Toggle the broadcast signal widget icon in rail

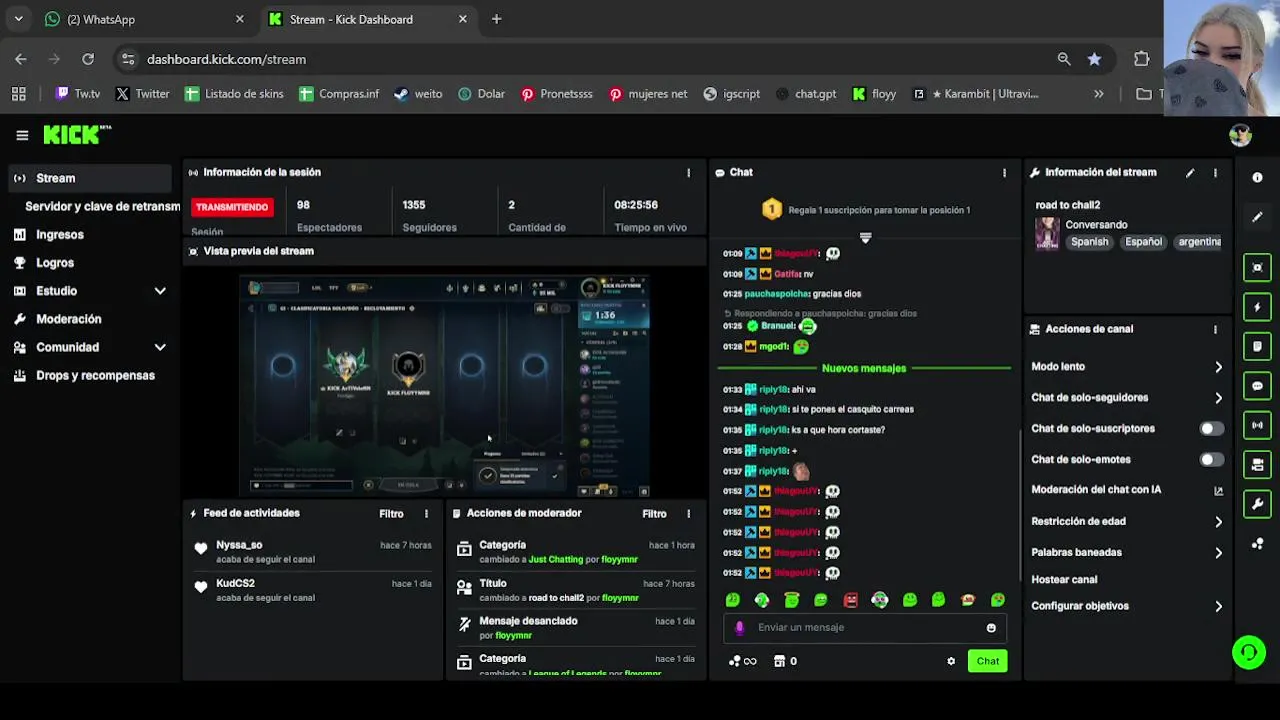coord(1257,425)
